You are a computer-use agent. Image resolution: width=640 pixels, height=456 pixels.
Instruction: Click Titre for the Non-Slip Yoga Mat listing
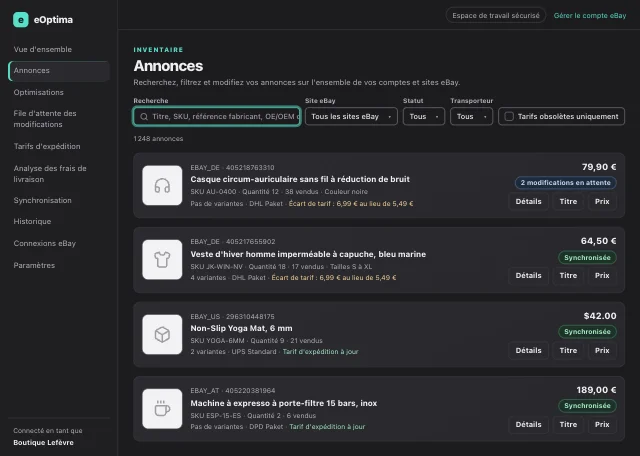coord(568,350)
